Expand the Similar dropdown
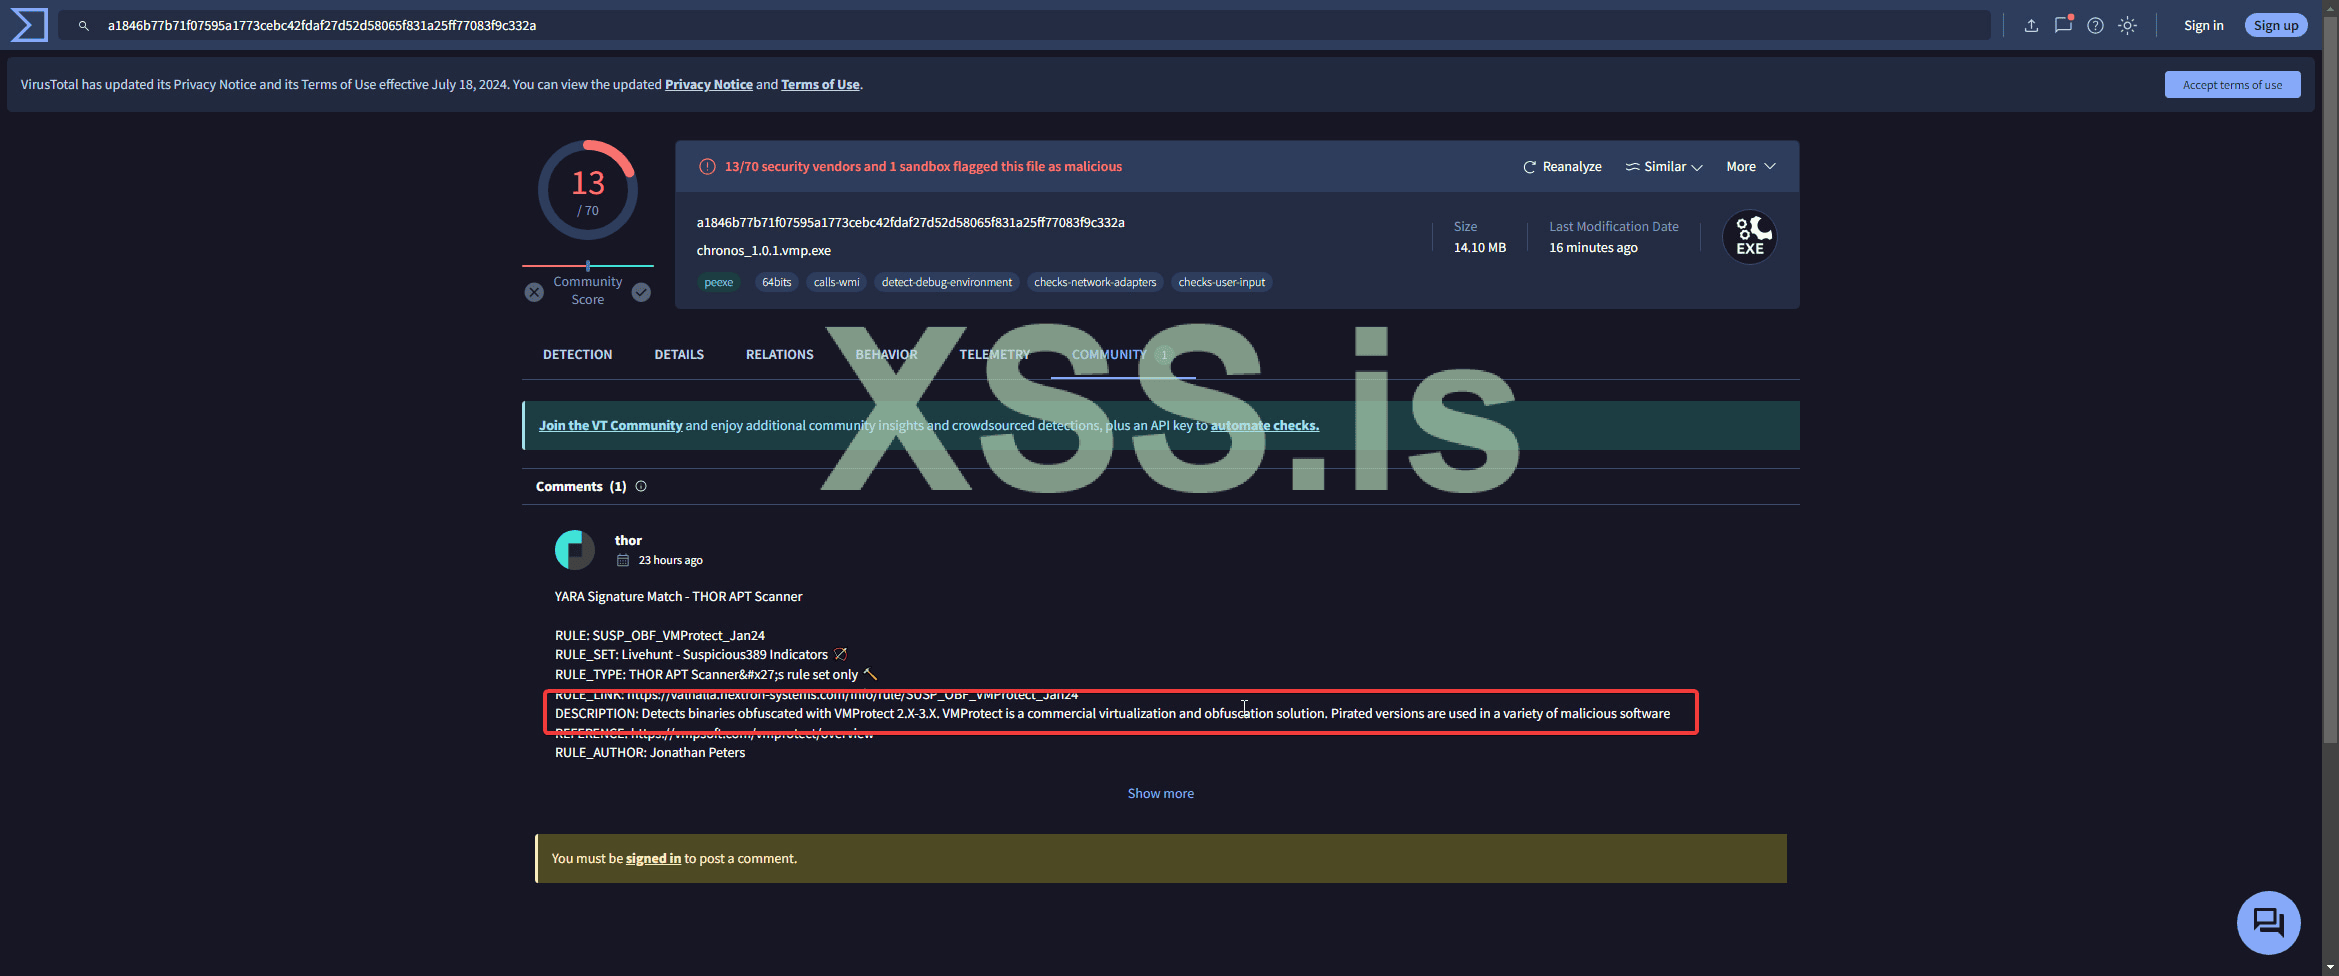Viewport: 2339px width, 976px height. (x=1664, y=167)
